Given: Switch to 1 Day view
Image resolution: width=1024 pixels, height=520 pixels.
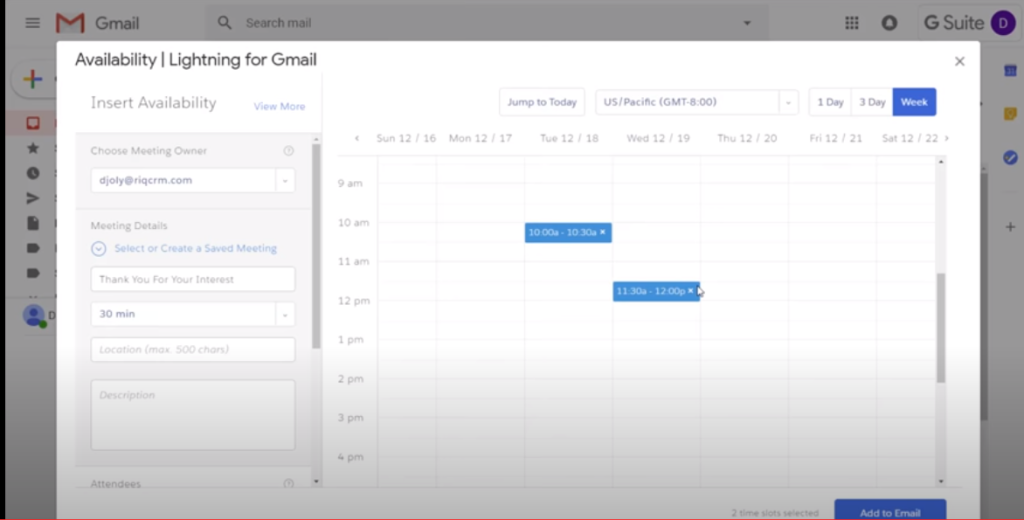Looking at the screenshot, I should click(x=830, y=102).
